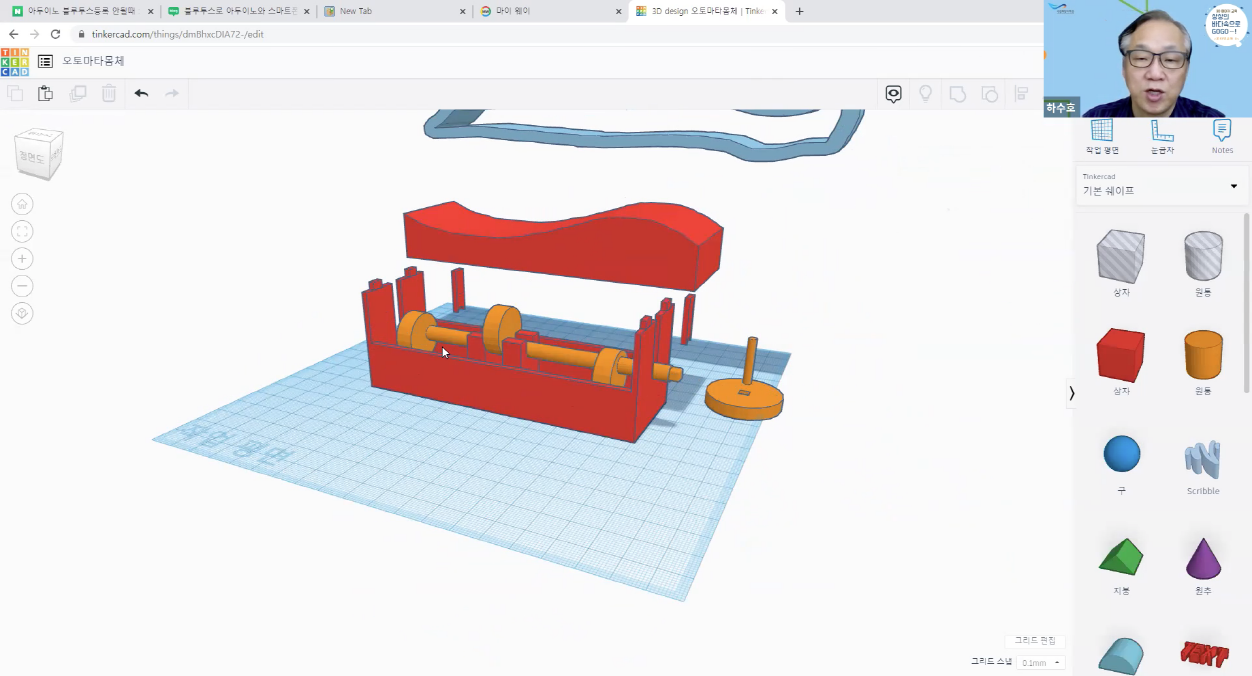The width and height of the screenshot is (1252, 676).
Task: Click the Align tool icon
Action: point(1021,93)
